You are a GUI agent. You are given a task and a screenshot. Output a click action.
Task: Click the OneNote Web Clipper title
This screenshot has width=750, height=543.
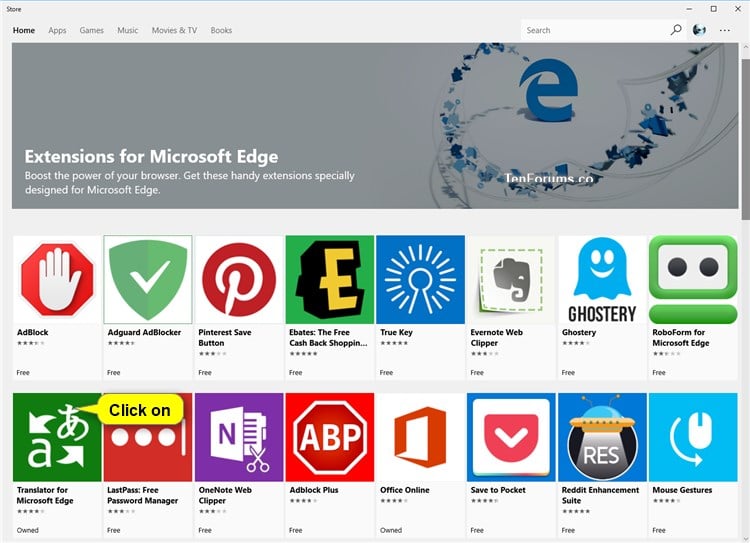225,495
